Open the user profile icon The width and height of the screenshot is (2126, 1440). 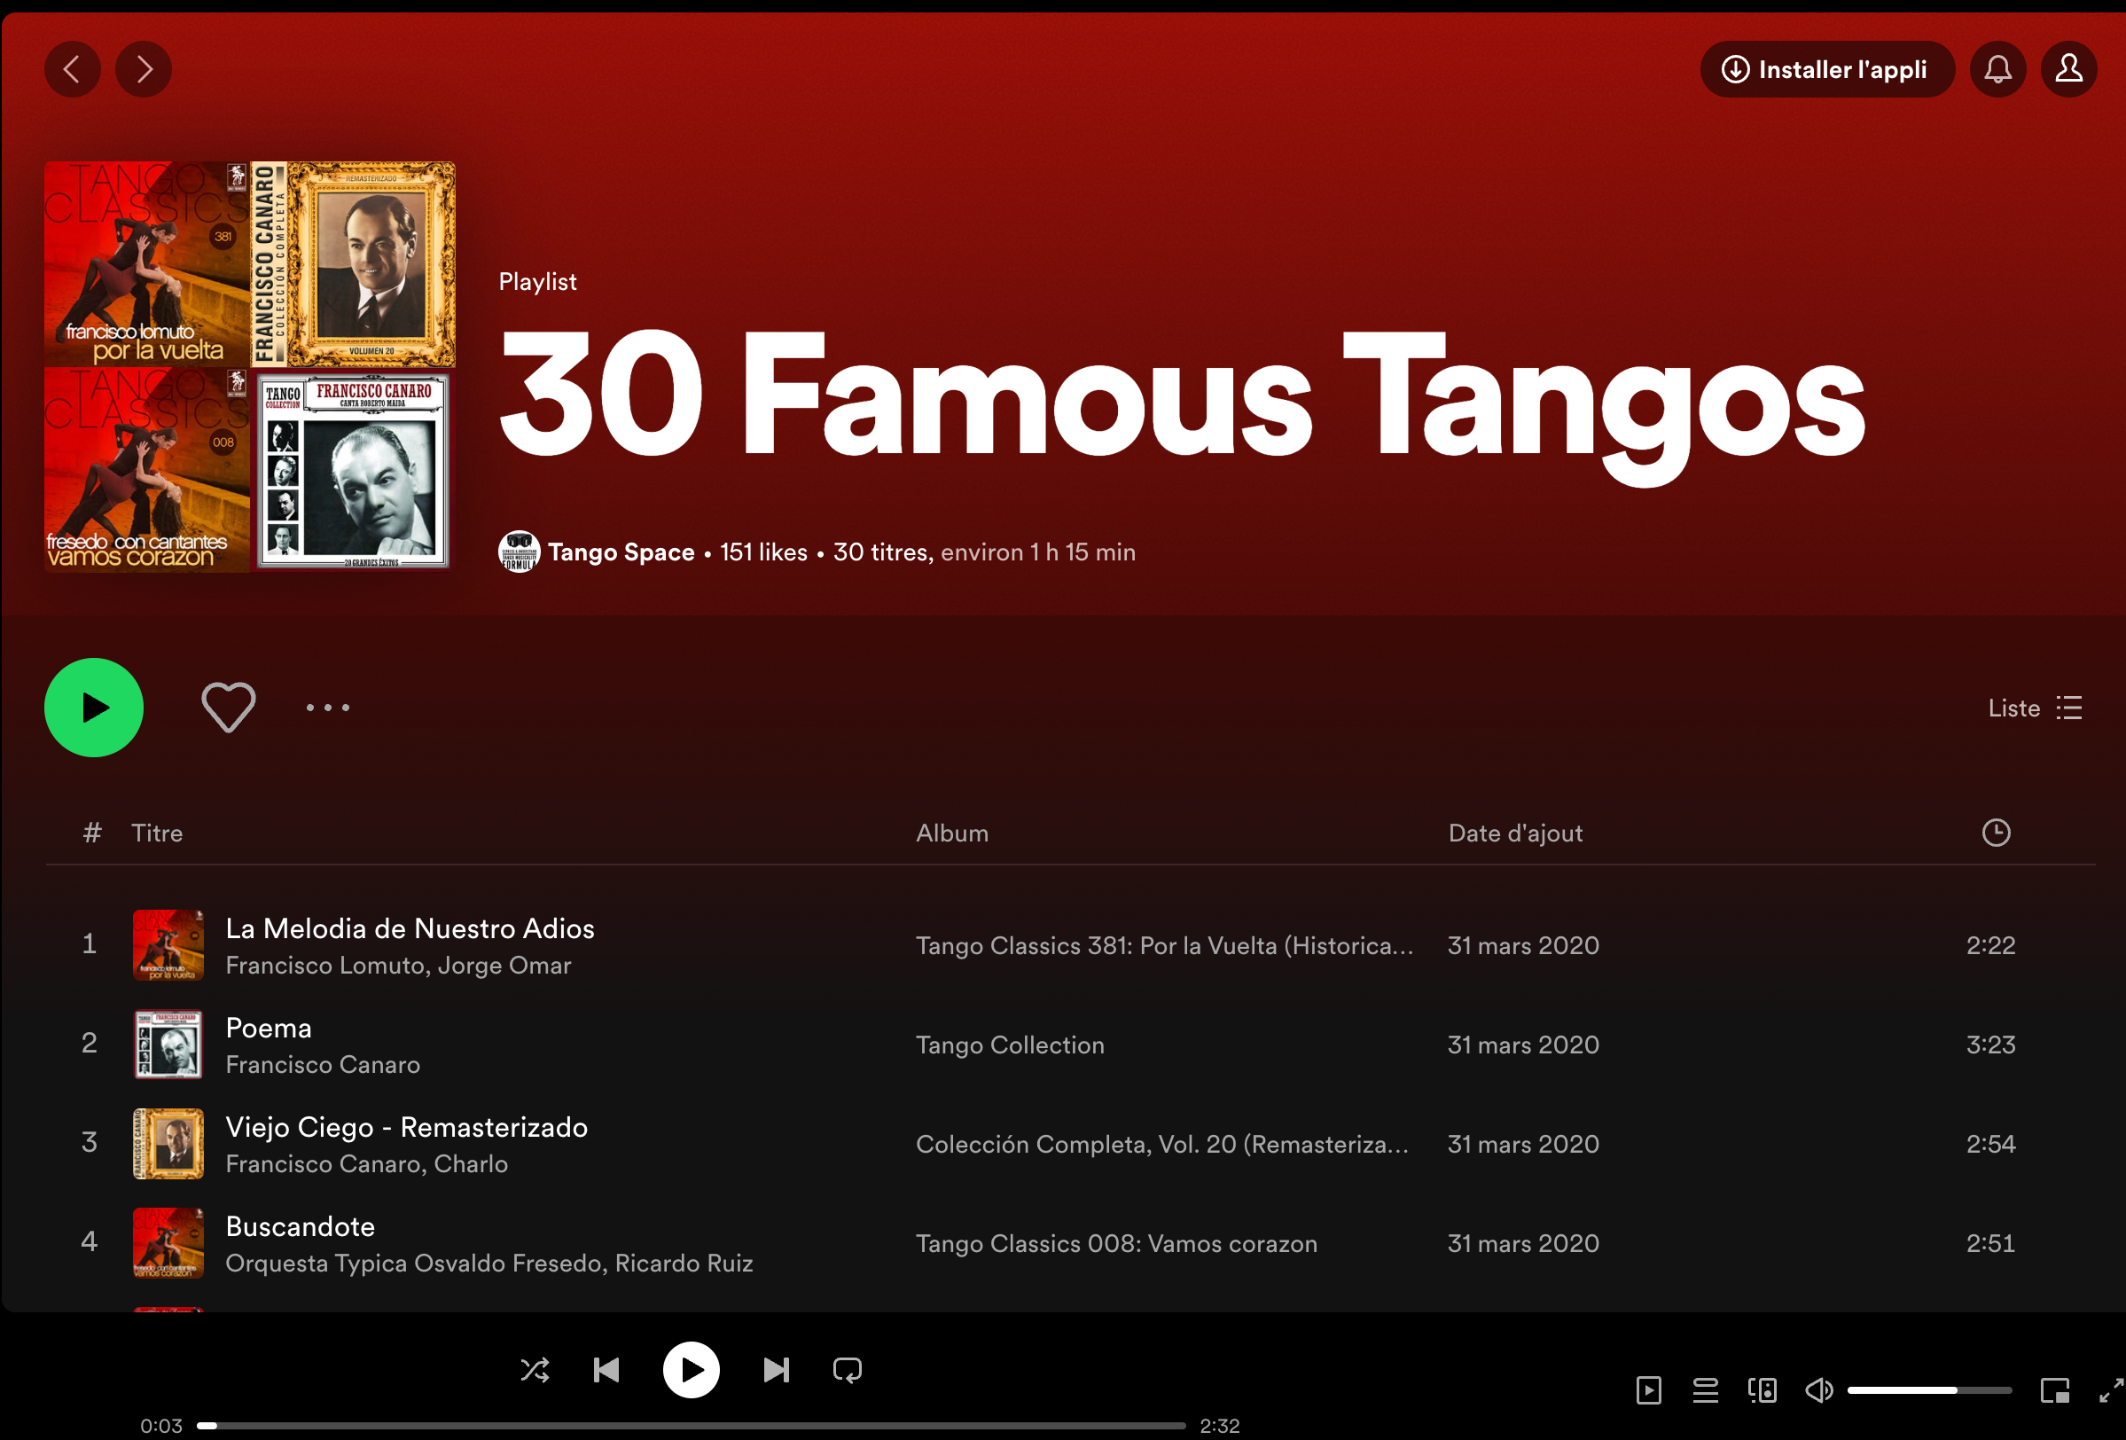point(2068,69)
